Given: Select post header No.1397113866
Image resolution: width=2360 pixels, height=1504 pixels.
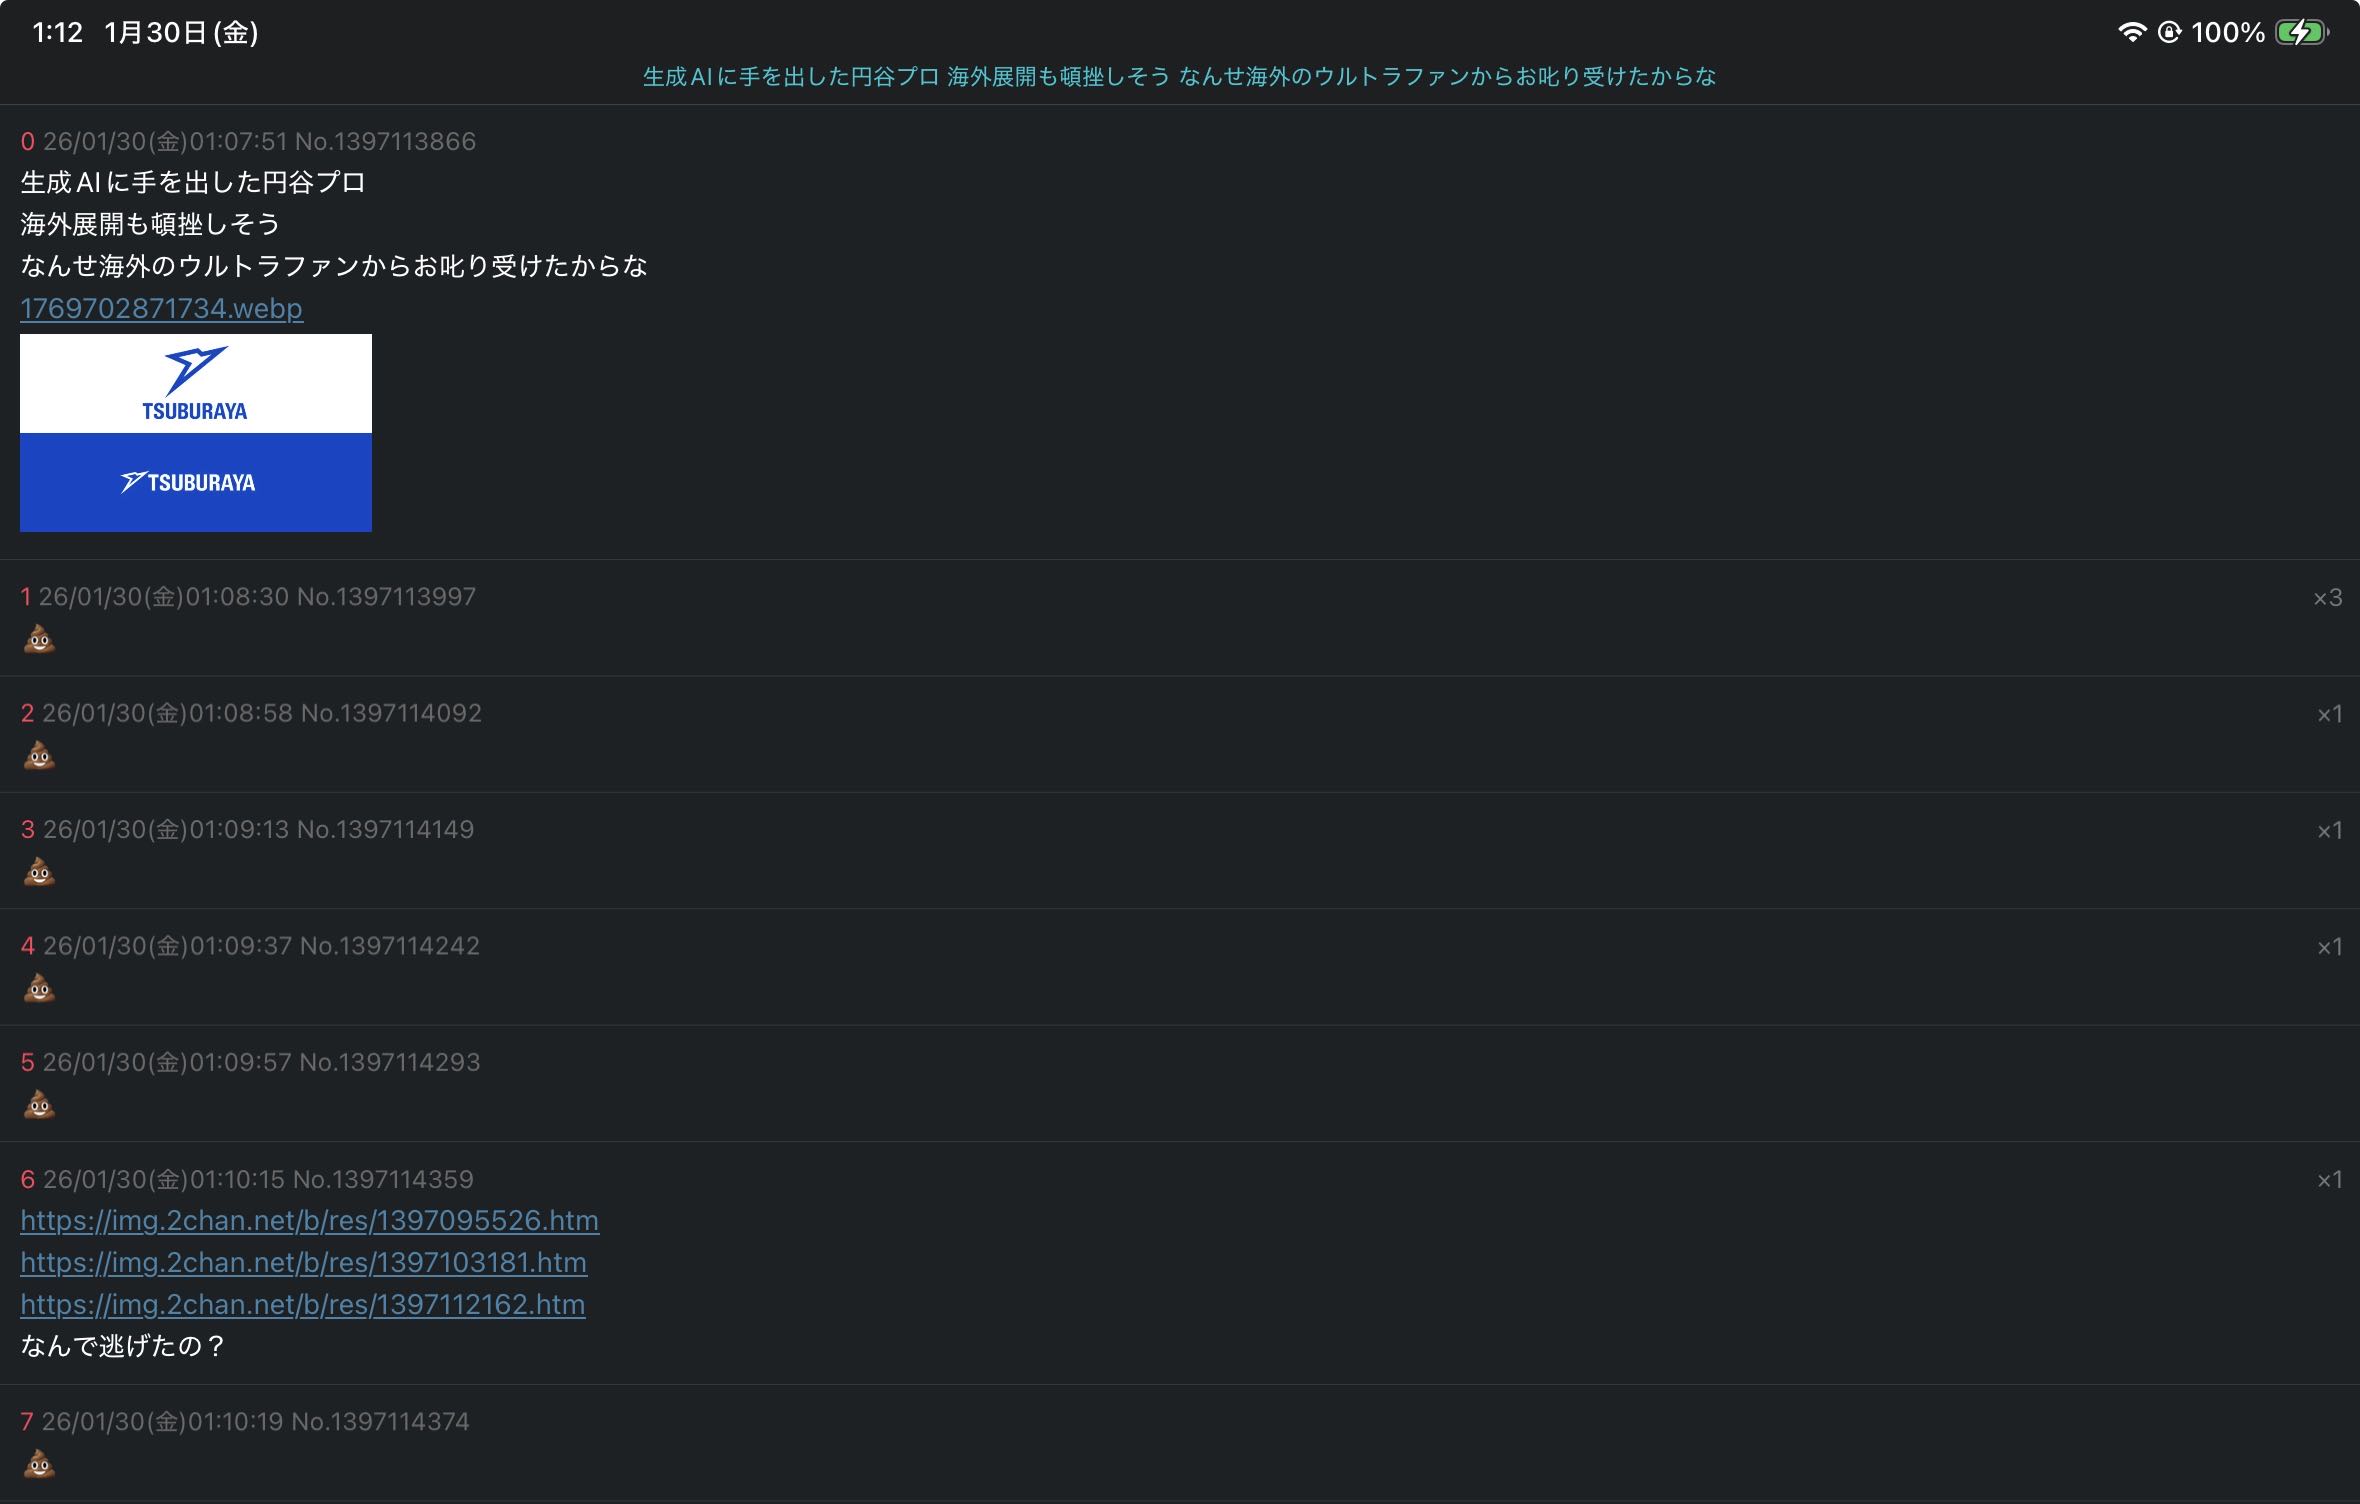Looking at the screenshot, I should tap(384, 141).
